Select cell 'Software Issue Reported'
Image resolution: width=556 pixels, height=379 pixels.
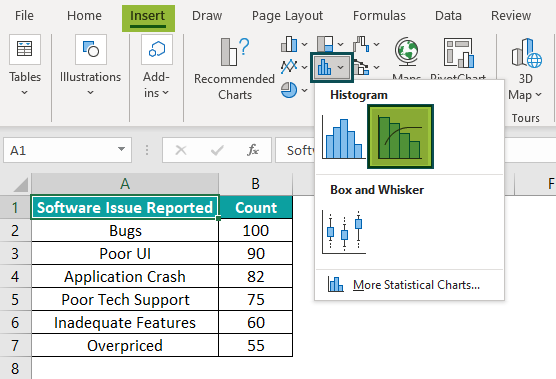125,207
